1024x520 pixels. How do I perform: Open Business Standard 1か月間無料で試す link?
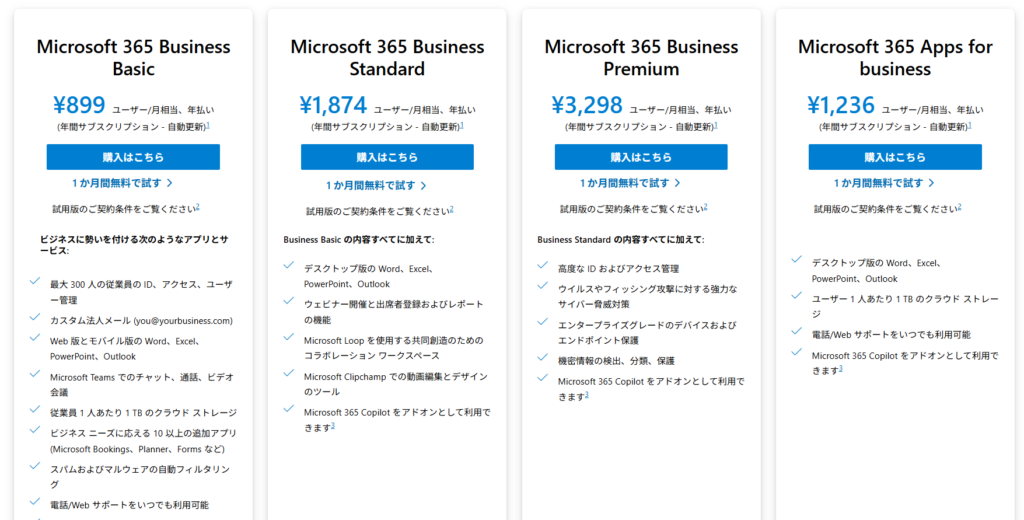point(377,186)
